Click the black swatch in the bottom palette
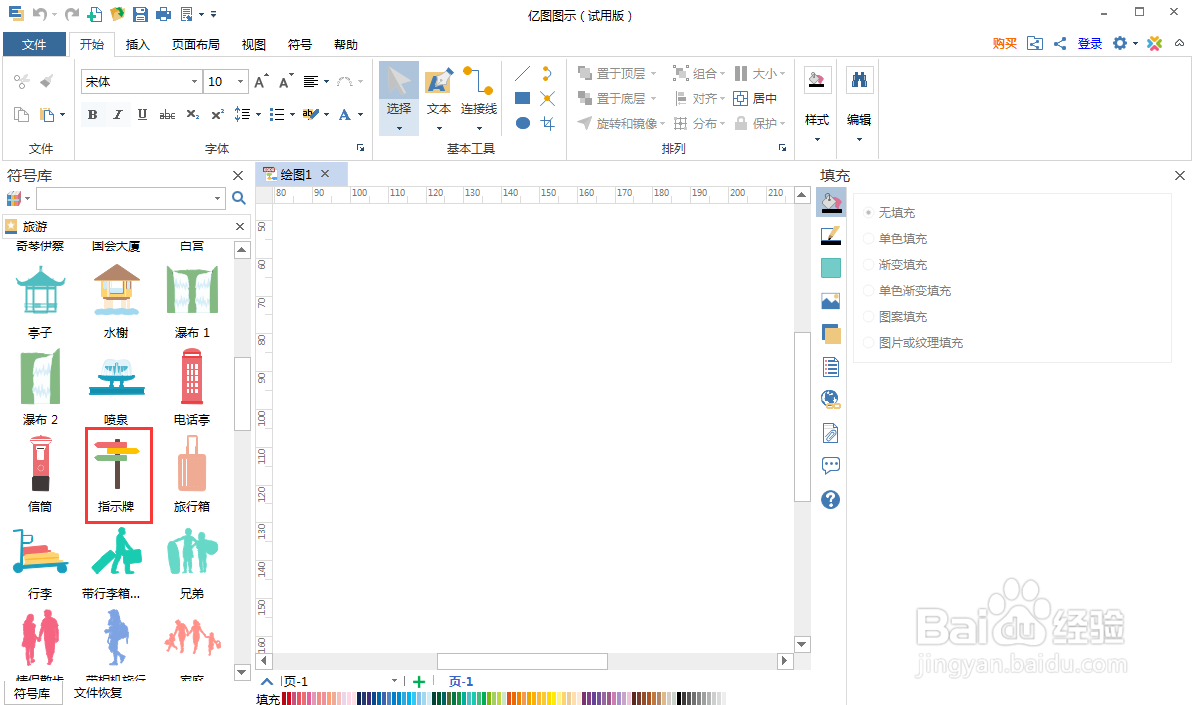This screenshot has height=705, width=1194. [x=679, y=698]
